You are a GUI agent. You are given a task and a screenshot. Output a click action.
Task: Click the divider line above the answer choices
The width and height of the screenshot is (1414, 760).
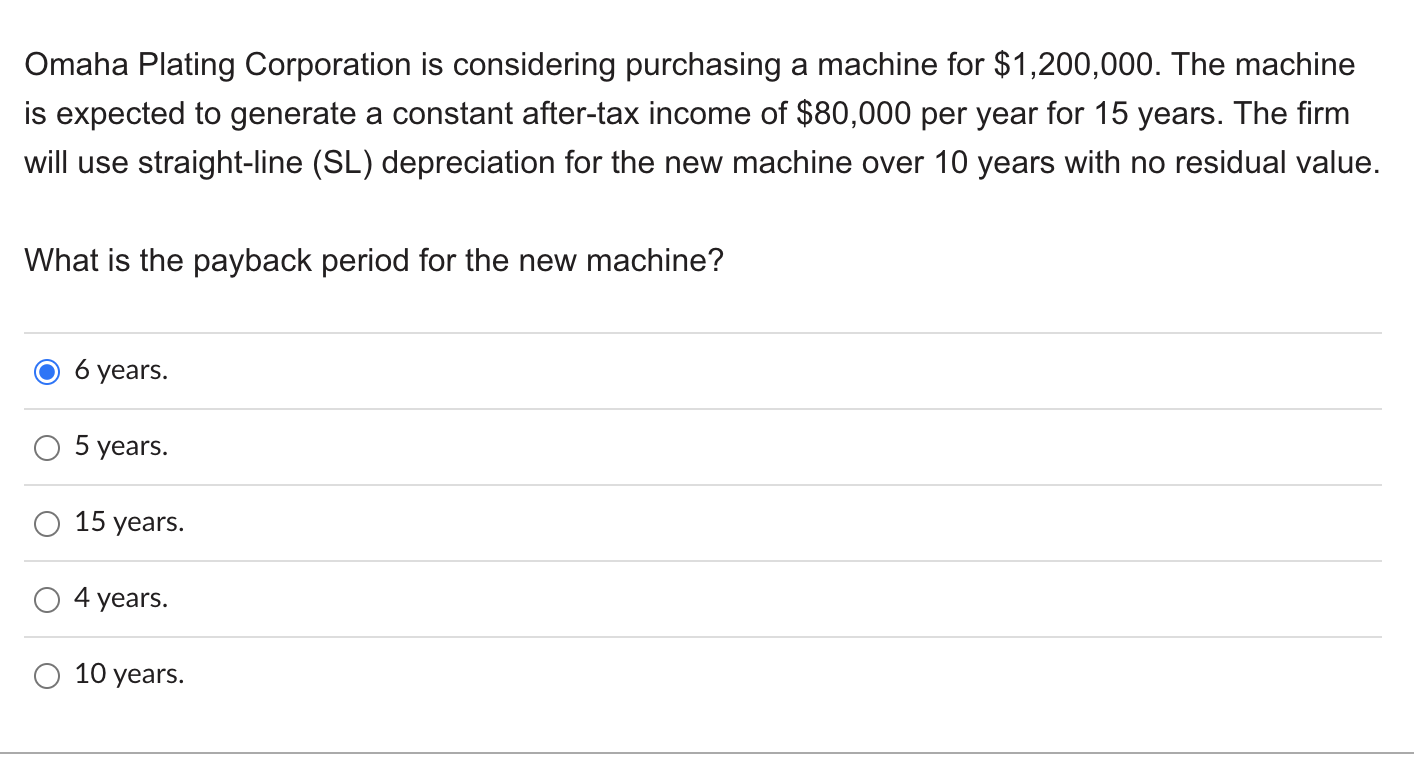700,333
